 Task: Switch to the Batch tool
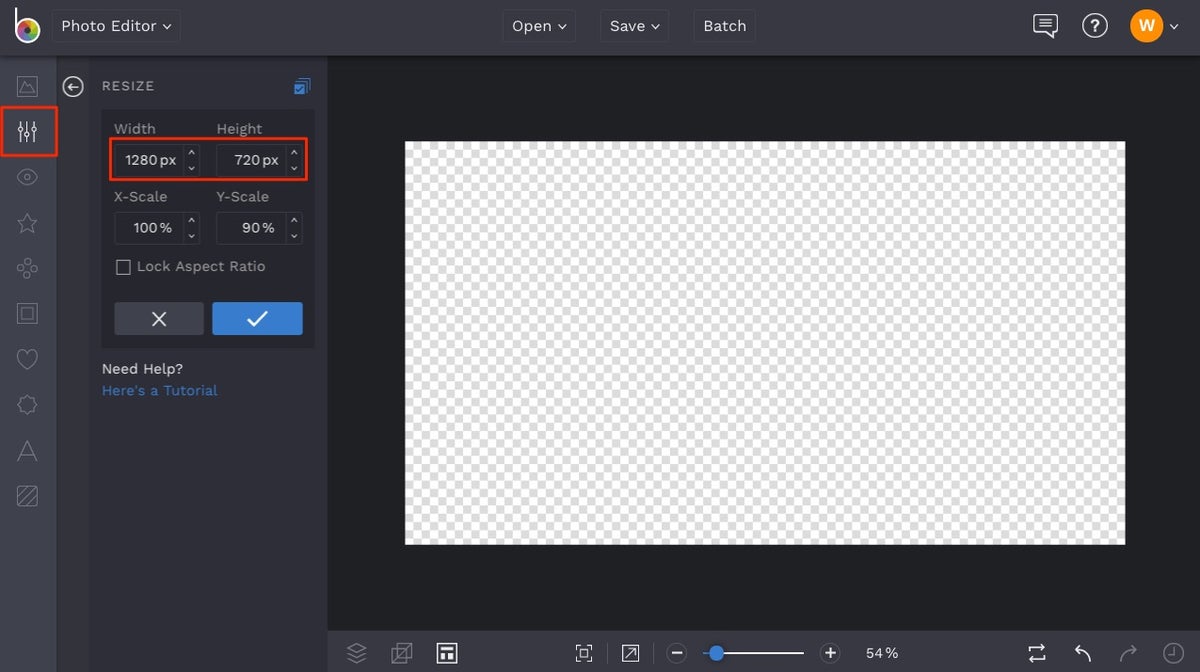pyautogui.click(x=724, y=26)
